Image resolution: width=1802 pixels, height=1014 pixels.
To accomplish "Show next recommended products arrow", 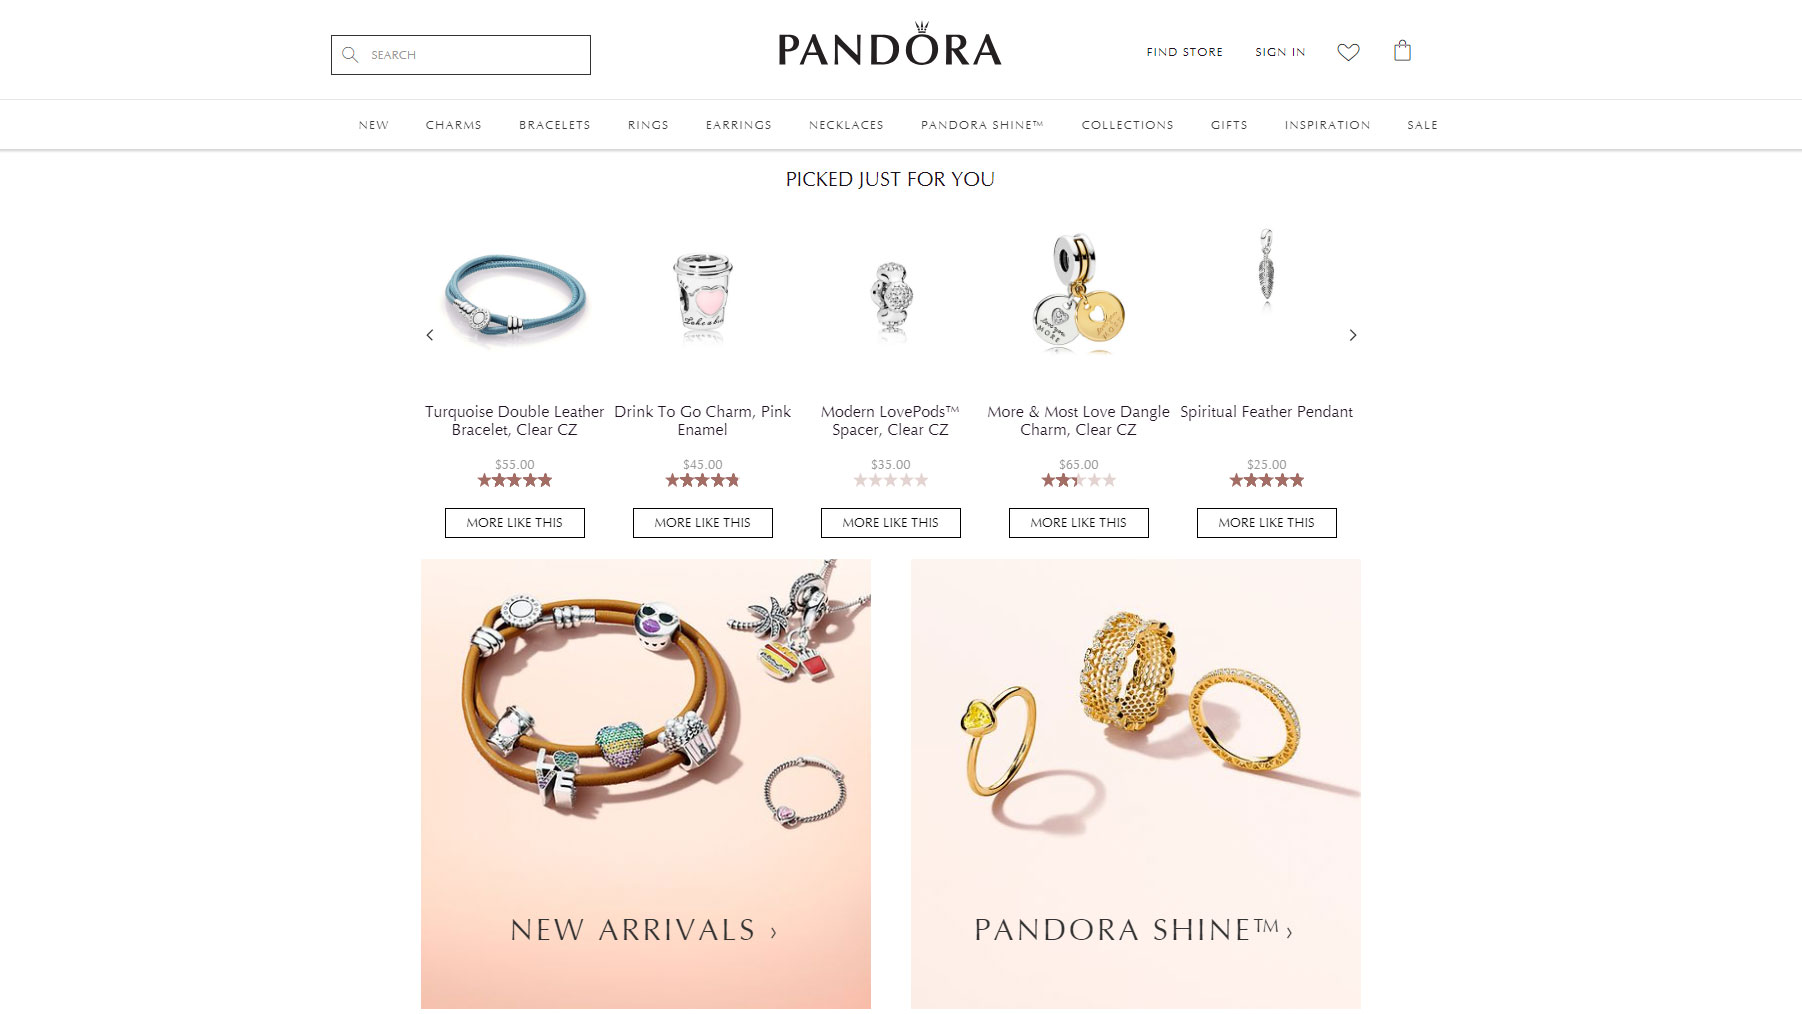I will point(1353,335).
